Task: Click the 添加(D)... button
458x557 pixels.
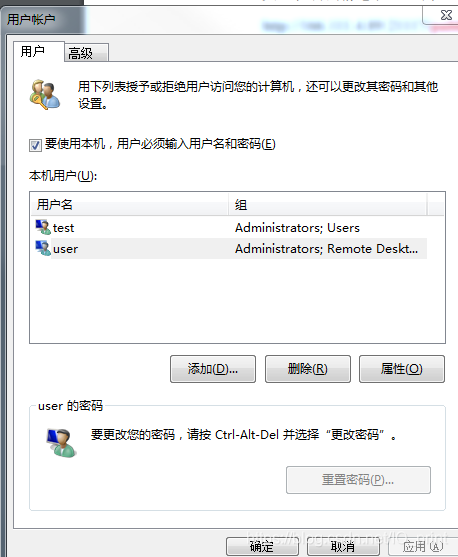Action: click(213, 369)
